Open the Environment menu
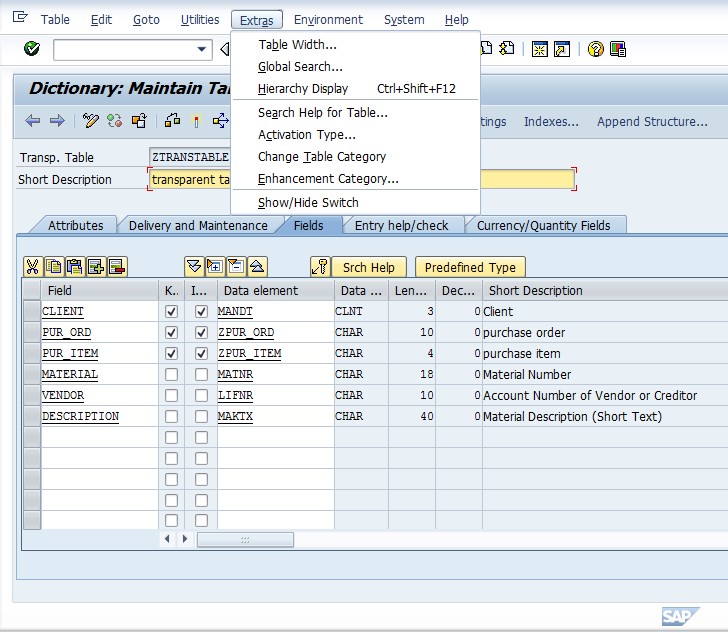 [x=328, y=20]
